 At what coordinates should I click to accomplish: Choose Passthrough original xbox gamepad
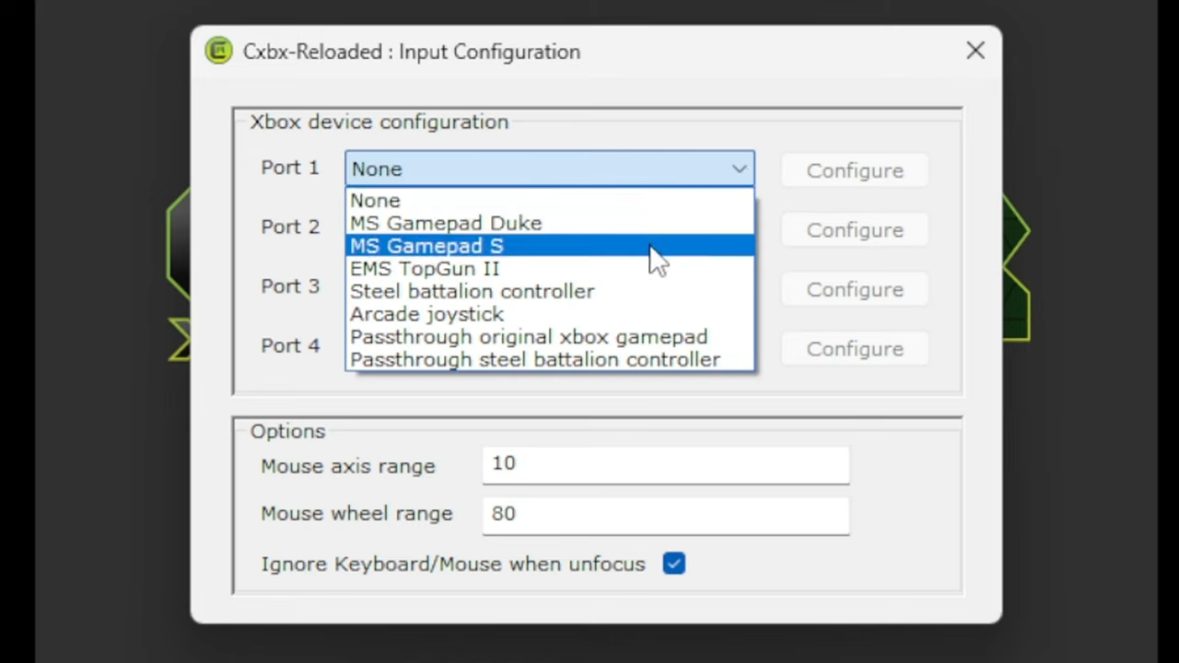click(550, 336)
